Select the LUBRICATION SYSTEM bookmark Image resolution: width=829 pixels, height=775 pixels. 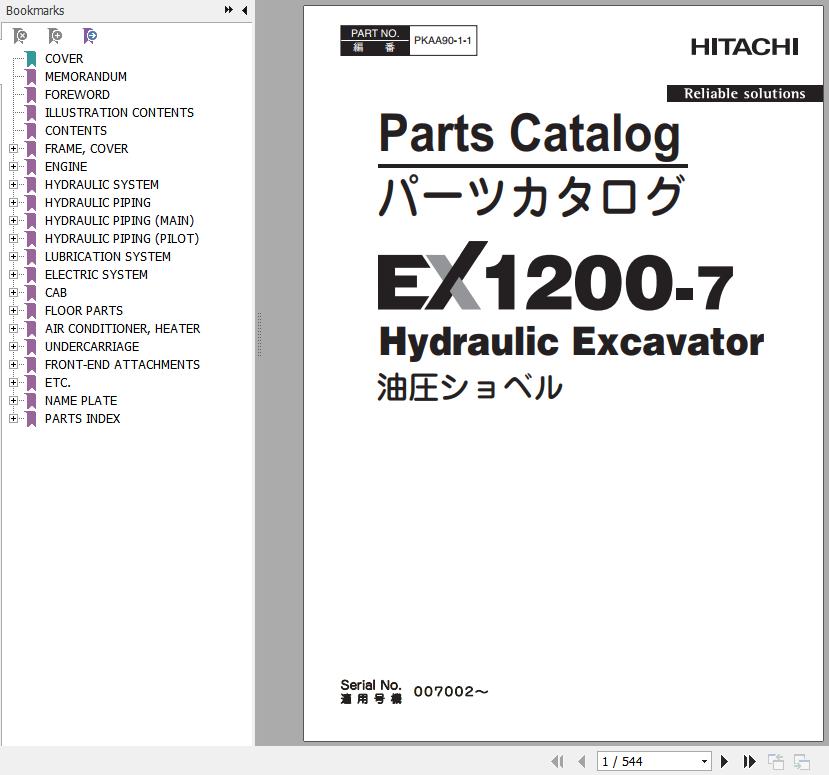(107, 256)
